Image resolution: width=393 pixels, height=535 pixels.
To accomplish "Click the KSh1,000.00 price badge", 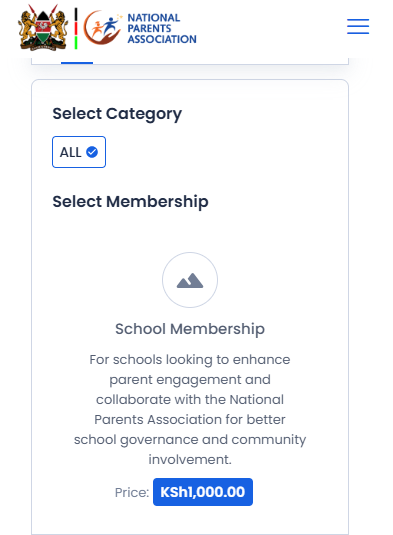I will tap(203, 492).
